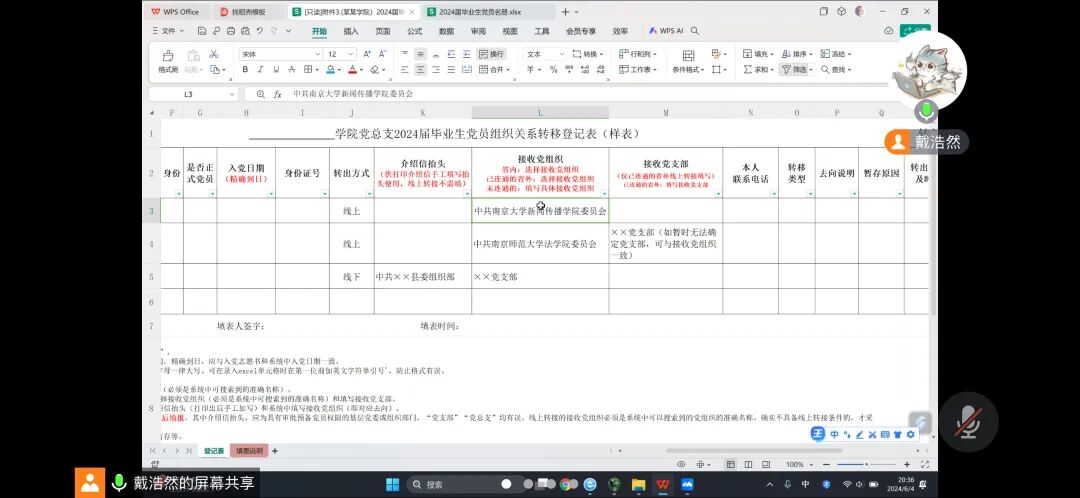Click the increase font size icon

367,54
